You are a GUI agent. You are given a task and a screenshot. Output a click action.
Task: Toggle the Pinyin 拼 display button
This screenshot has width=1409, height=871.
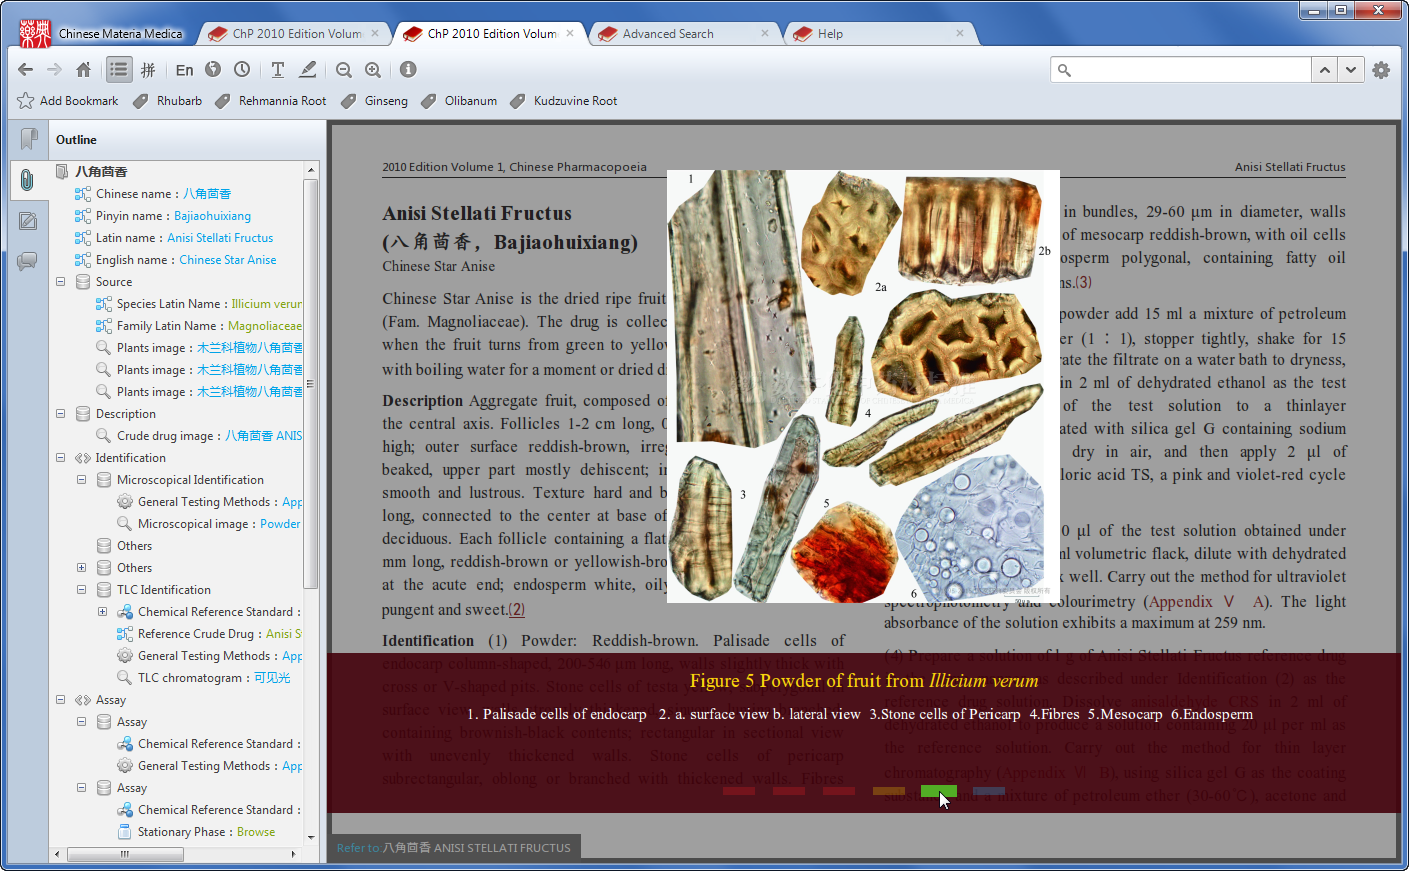click(x=148, y=70)
